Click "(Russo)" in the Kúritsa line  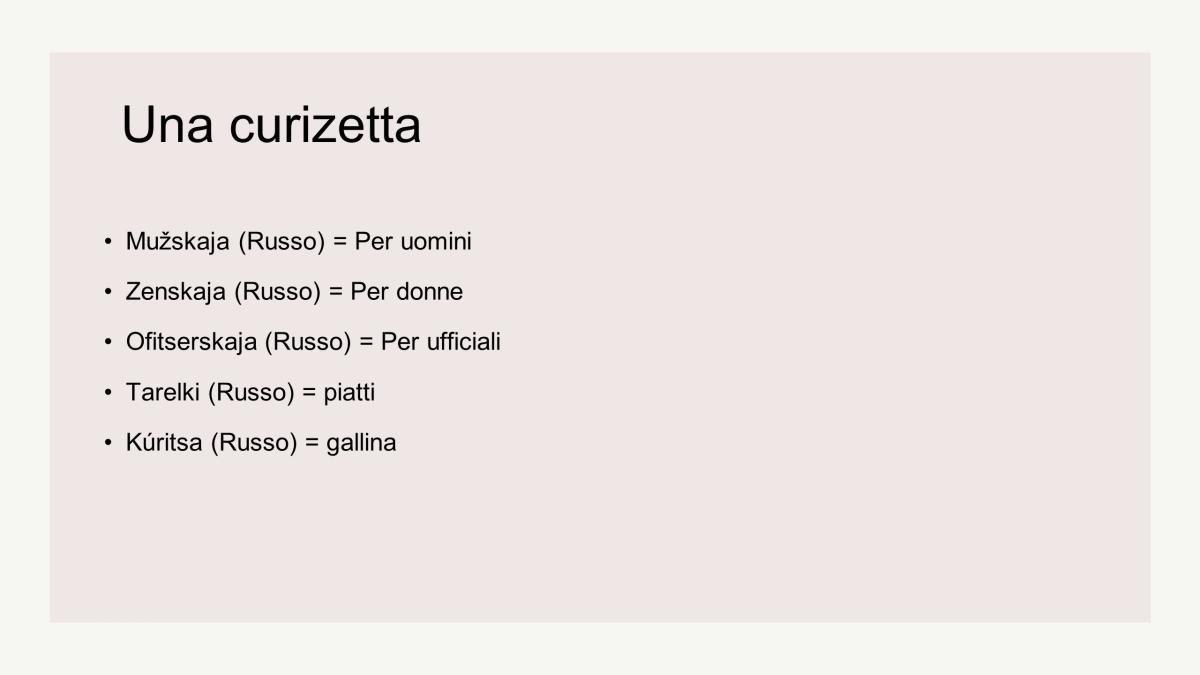[x=254, y=442]
